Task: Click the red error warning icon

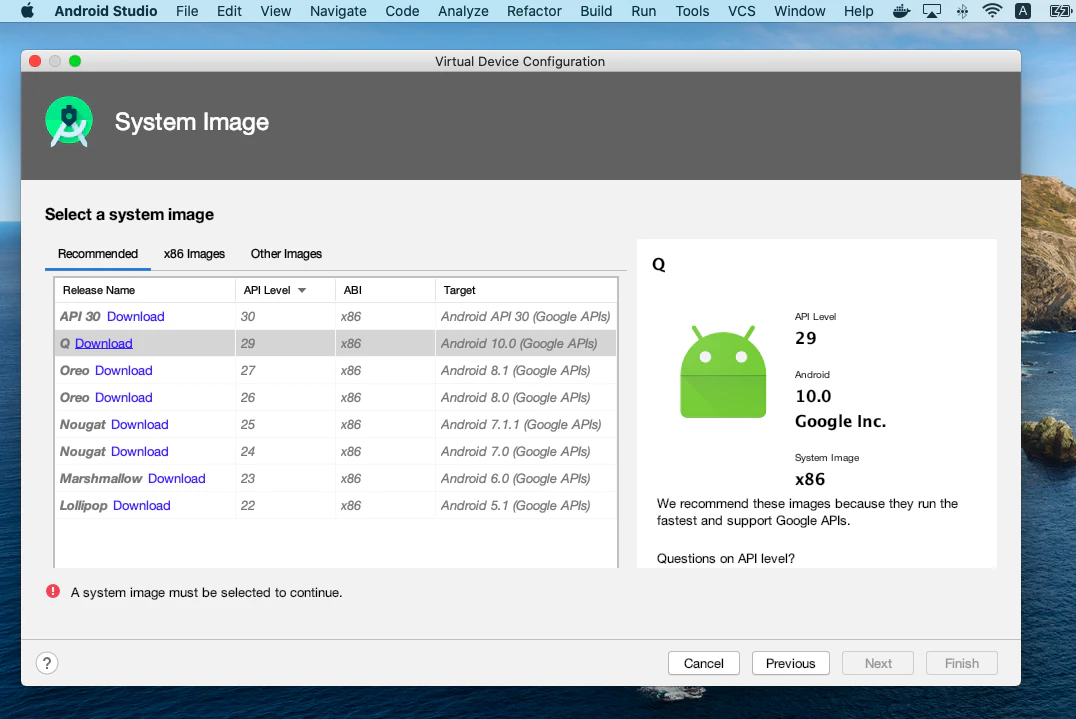Action: [x=53, y=591]
